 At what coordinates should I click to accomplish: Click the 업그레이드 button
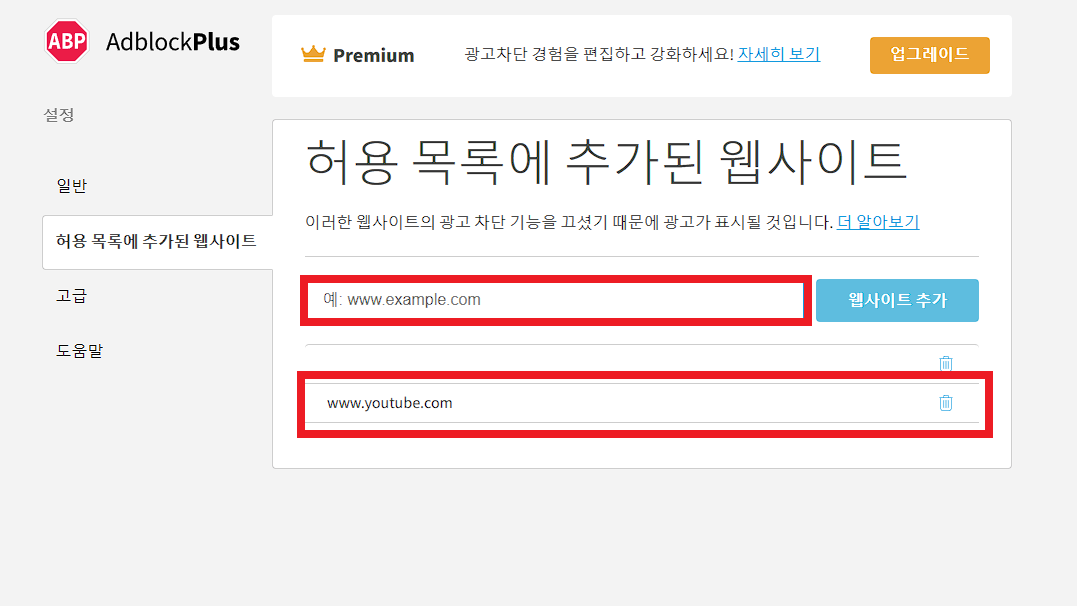(x=929, y=55)
